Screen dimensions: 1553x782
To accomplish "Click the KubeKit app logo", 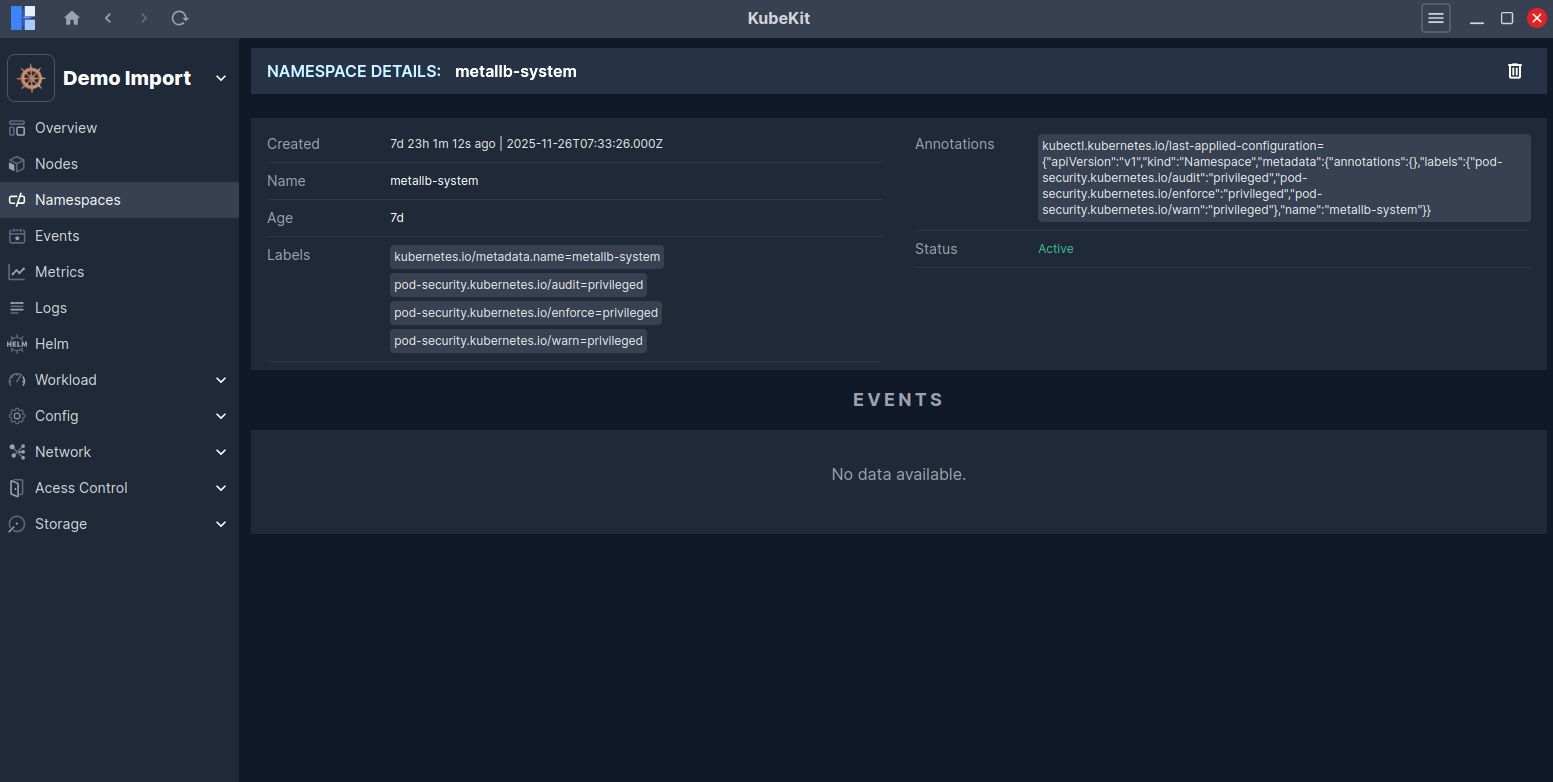I will click(22, 17).
